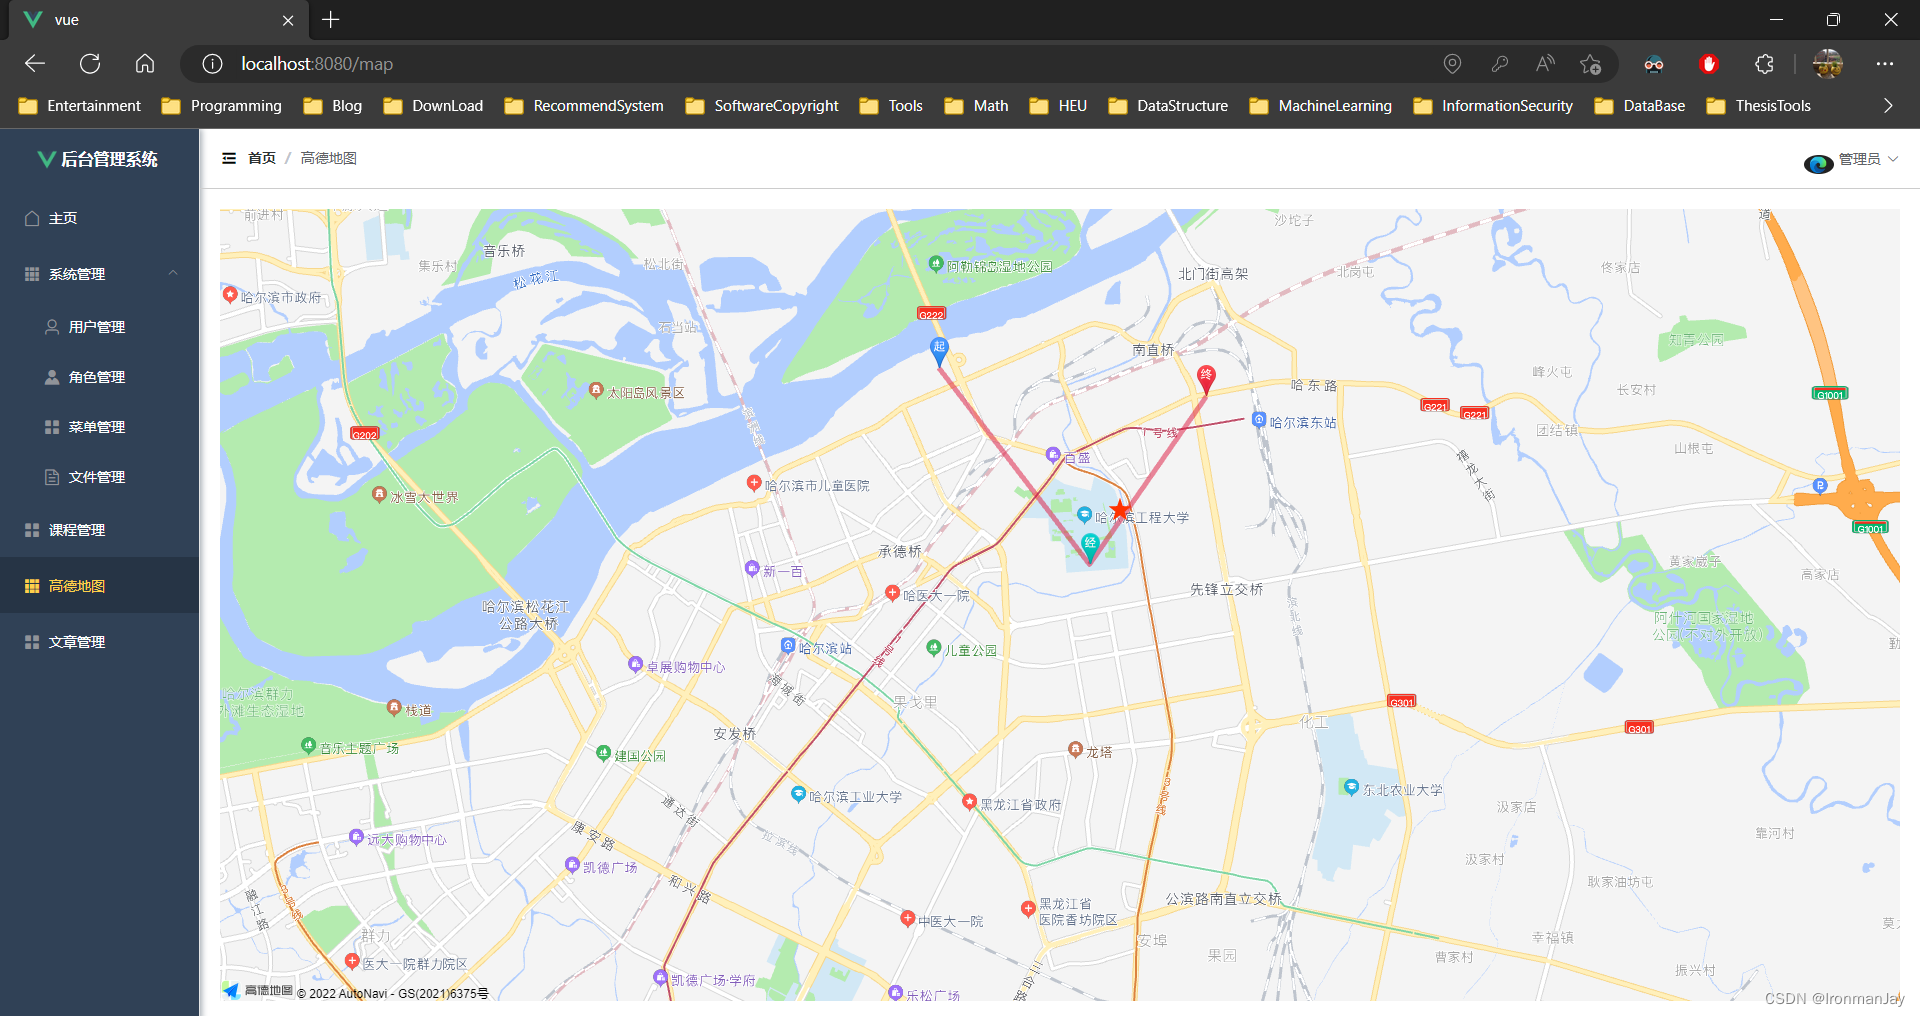The image size is (1920, 1016).
Task: Open the DownLoad bookmarks folder
Action: pos(433,106)
